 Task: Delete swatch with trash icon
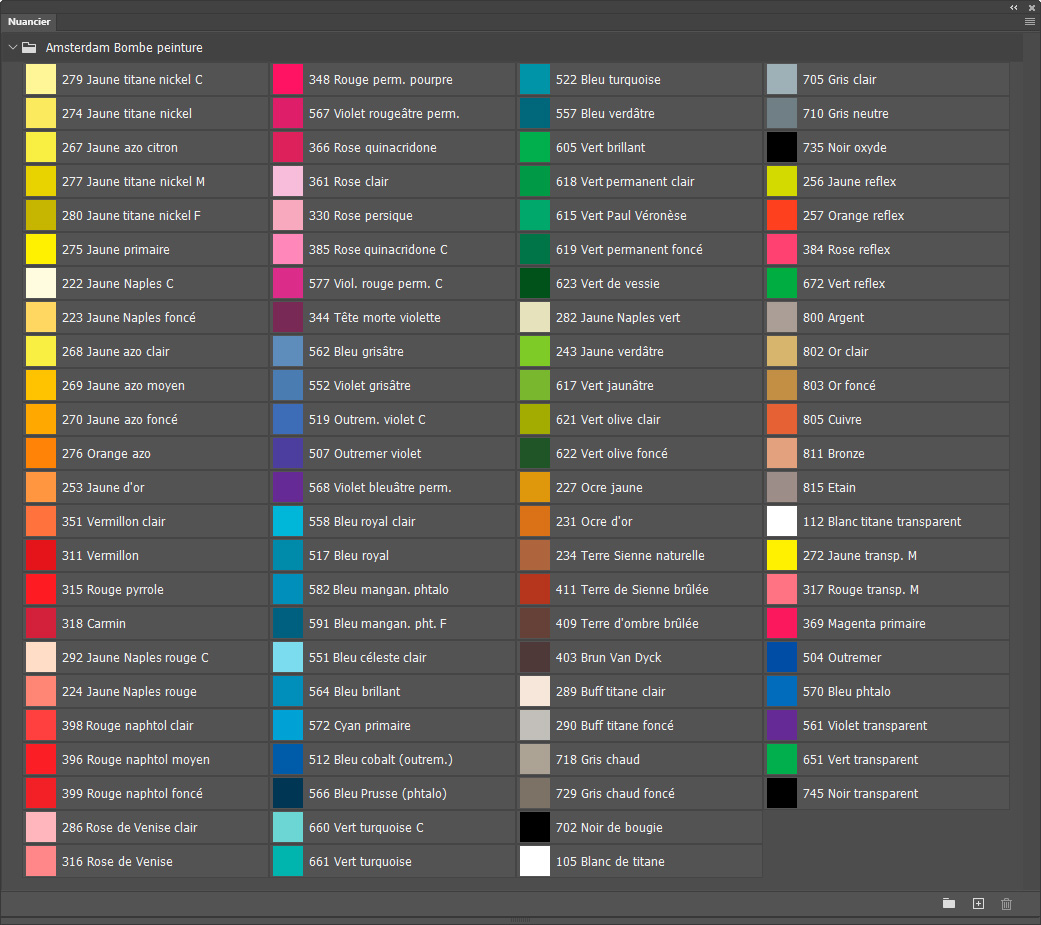(x=1006, y=903)
